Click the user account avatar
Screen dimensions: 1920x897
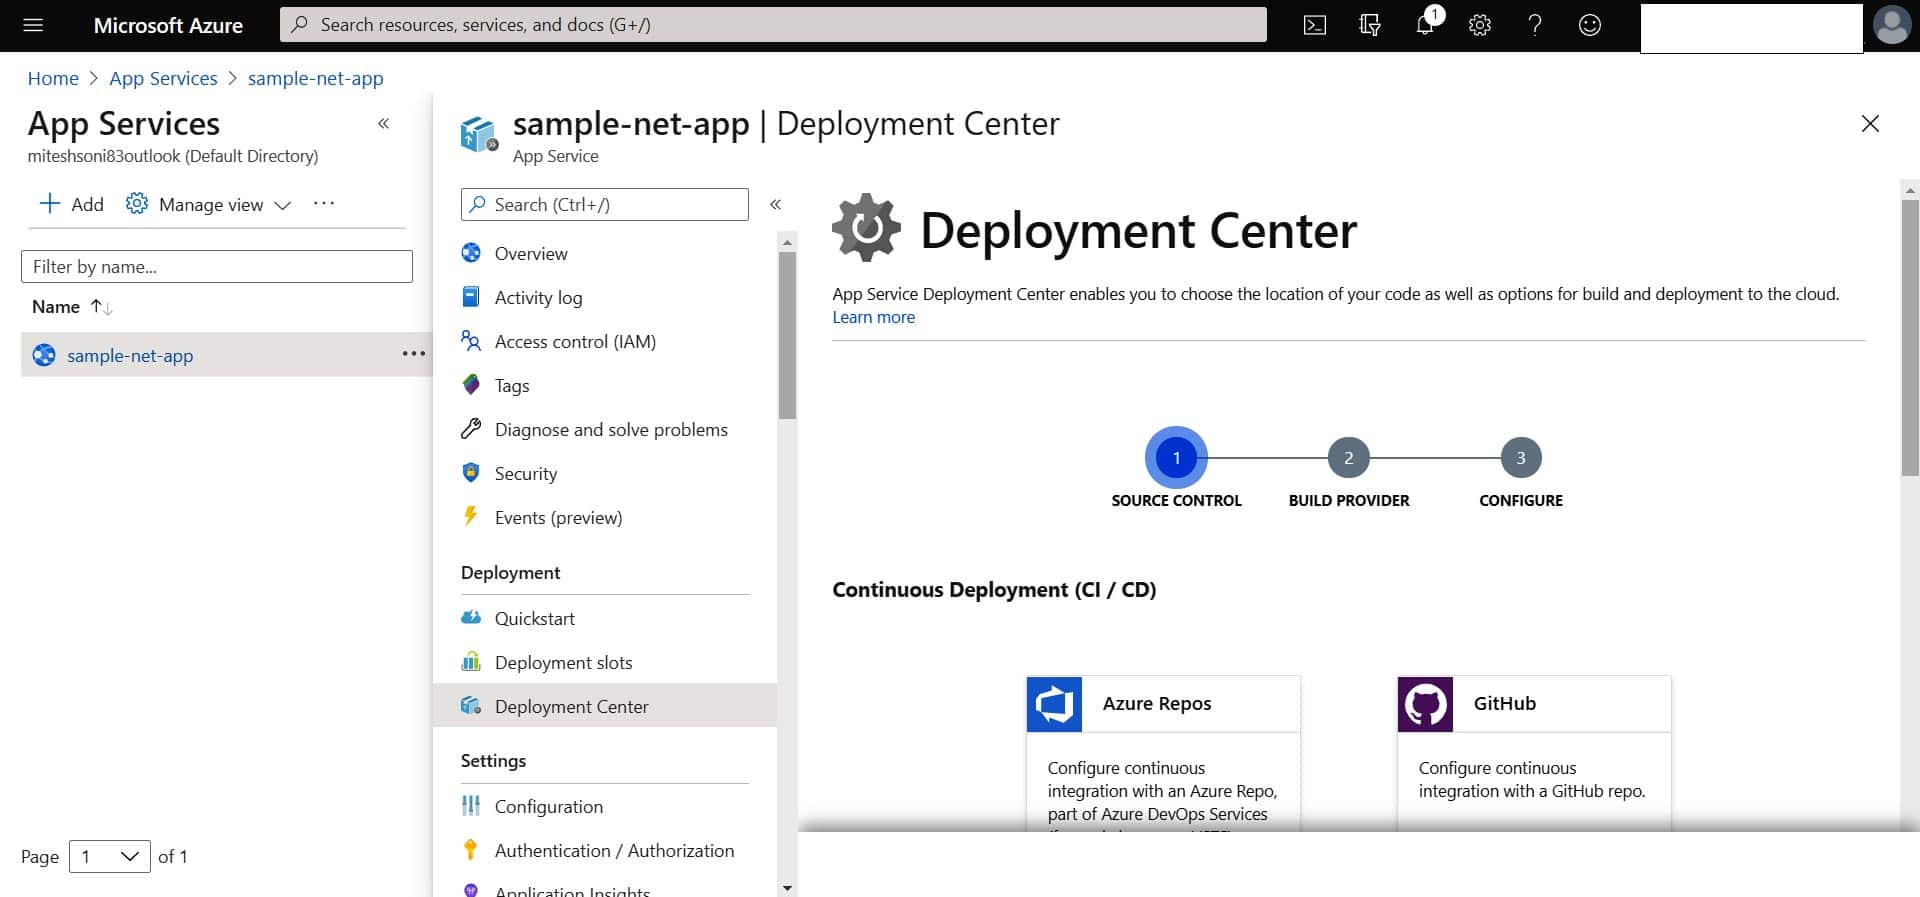1891,25
